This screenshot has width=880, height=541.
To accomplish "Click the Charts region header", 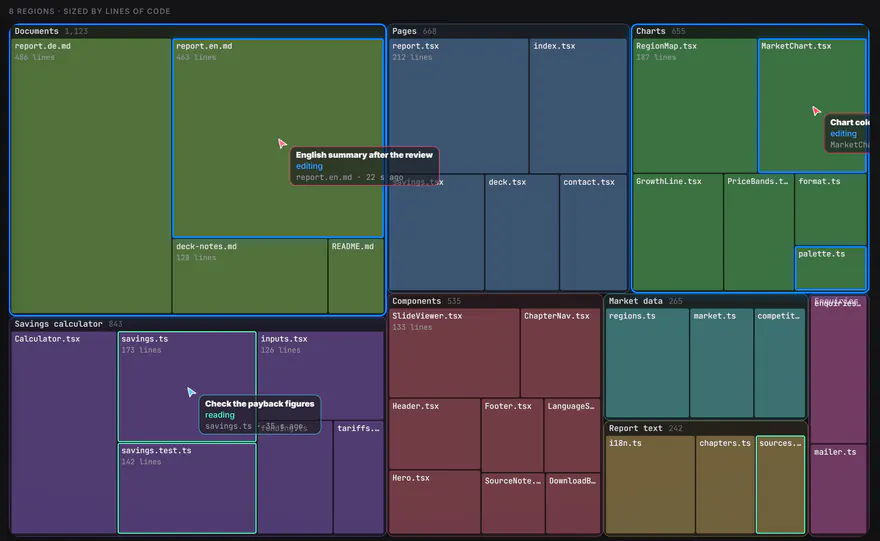I will [x=750, y=31].
